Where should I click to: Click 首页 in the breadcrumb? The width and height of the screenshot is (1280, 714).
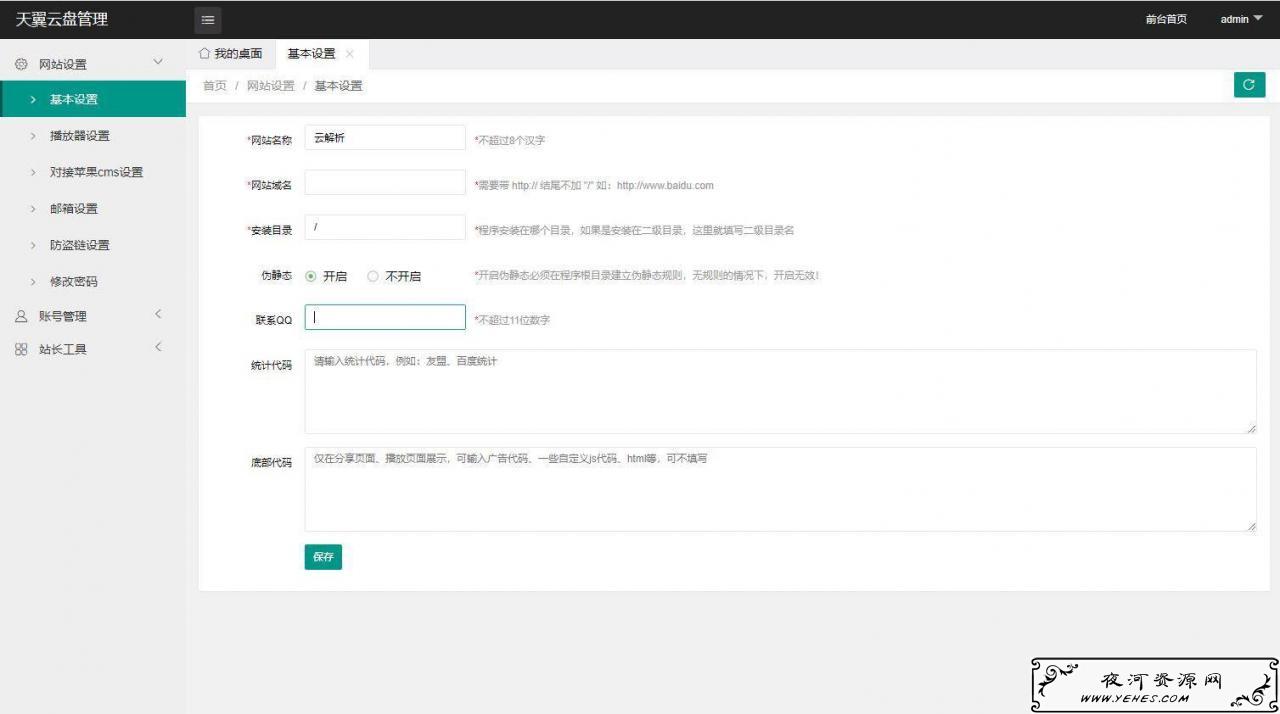215,86
